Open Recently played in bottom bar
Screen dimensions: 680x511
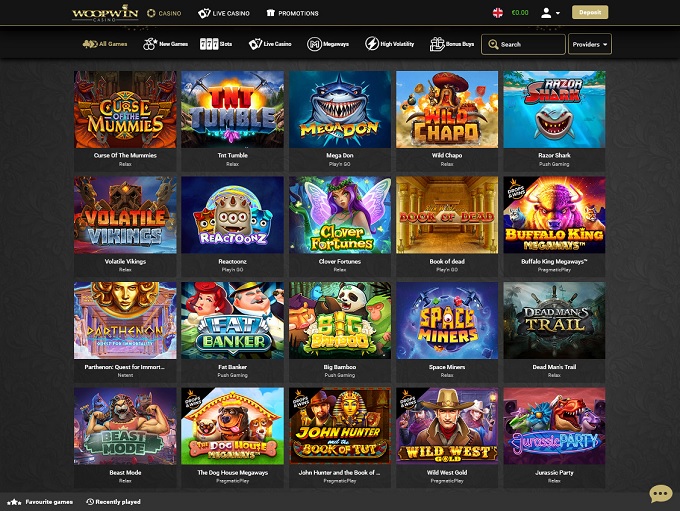pyautogui.click(x=113, y=502)
